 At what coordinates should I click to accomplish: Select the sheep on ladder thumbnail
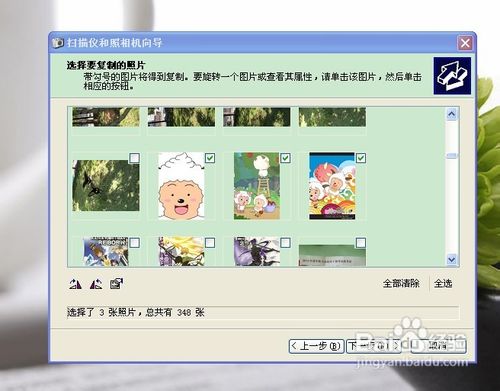coord(257,186)
